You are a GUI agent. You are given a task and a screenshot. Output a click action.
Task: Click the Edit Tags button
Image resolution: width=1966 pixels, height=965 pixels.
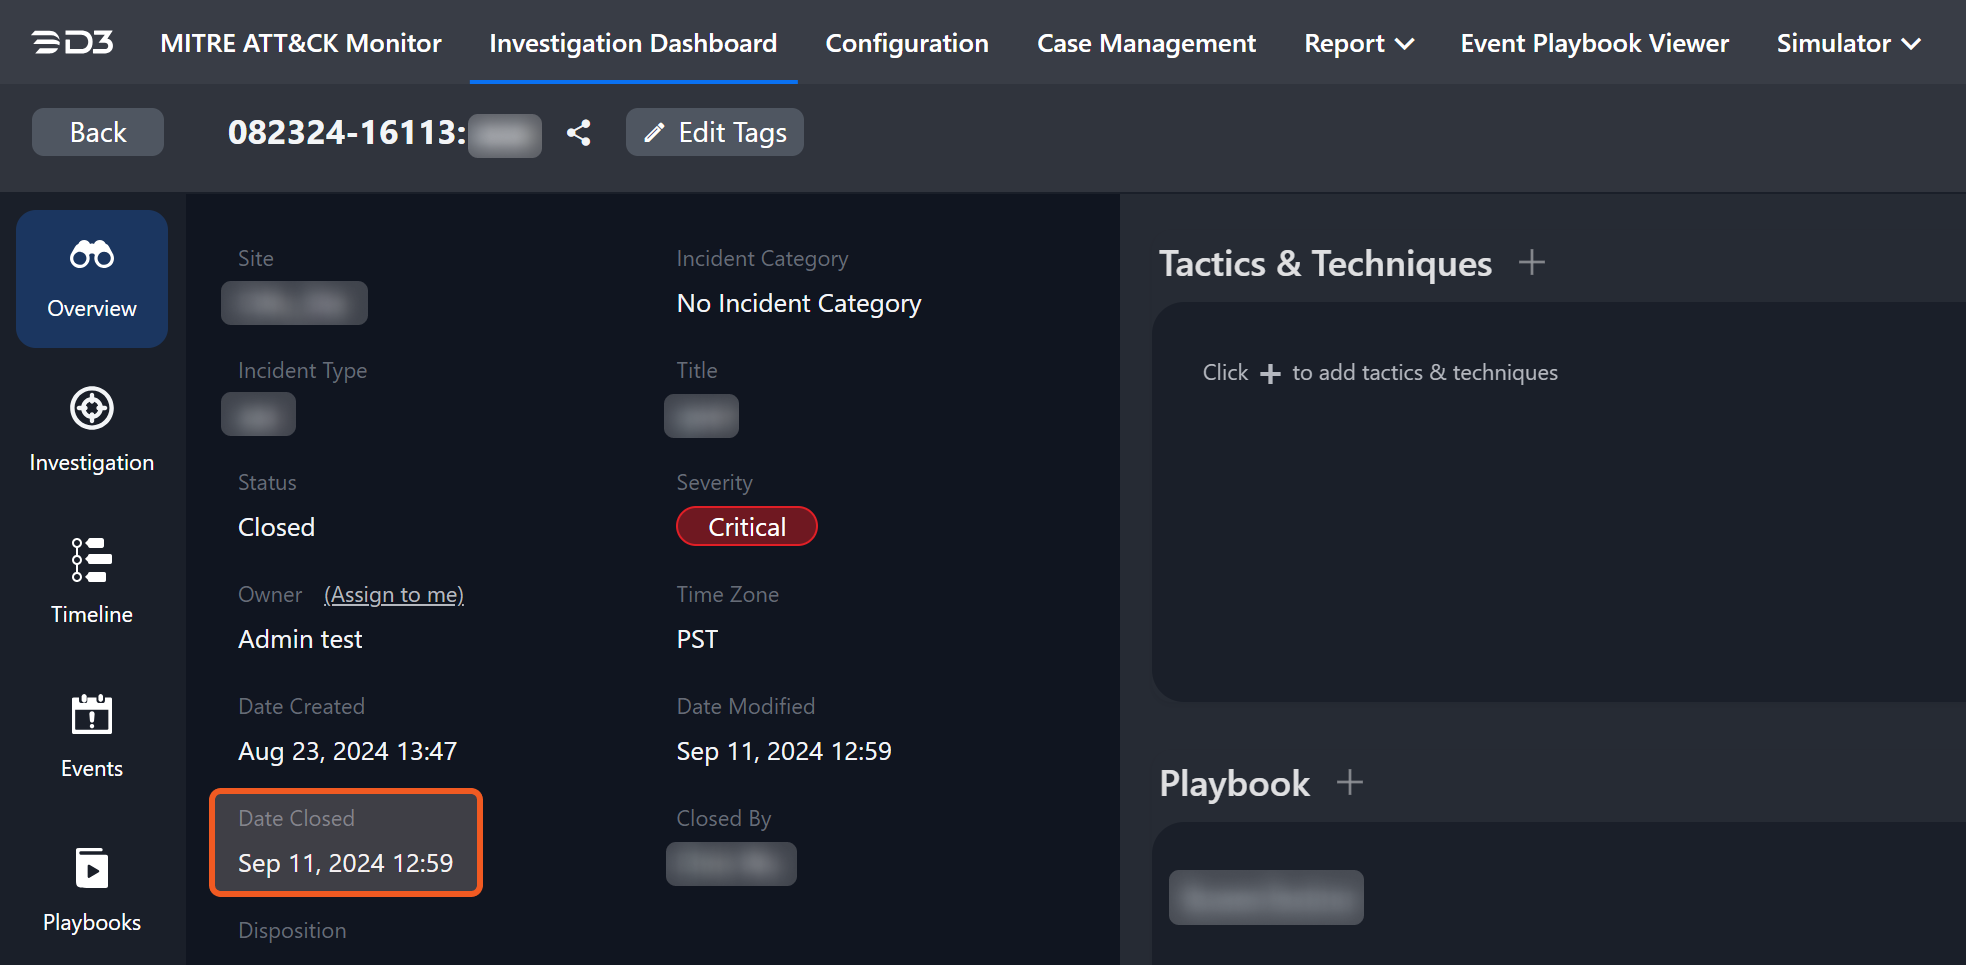click(x=715, y=132)
